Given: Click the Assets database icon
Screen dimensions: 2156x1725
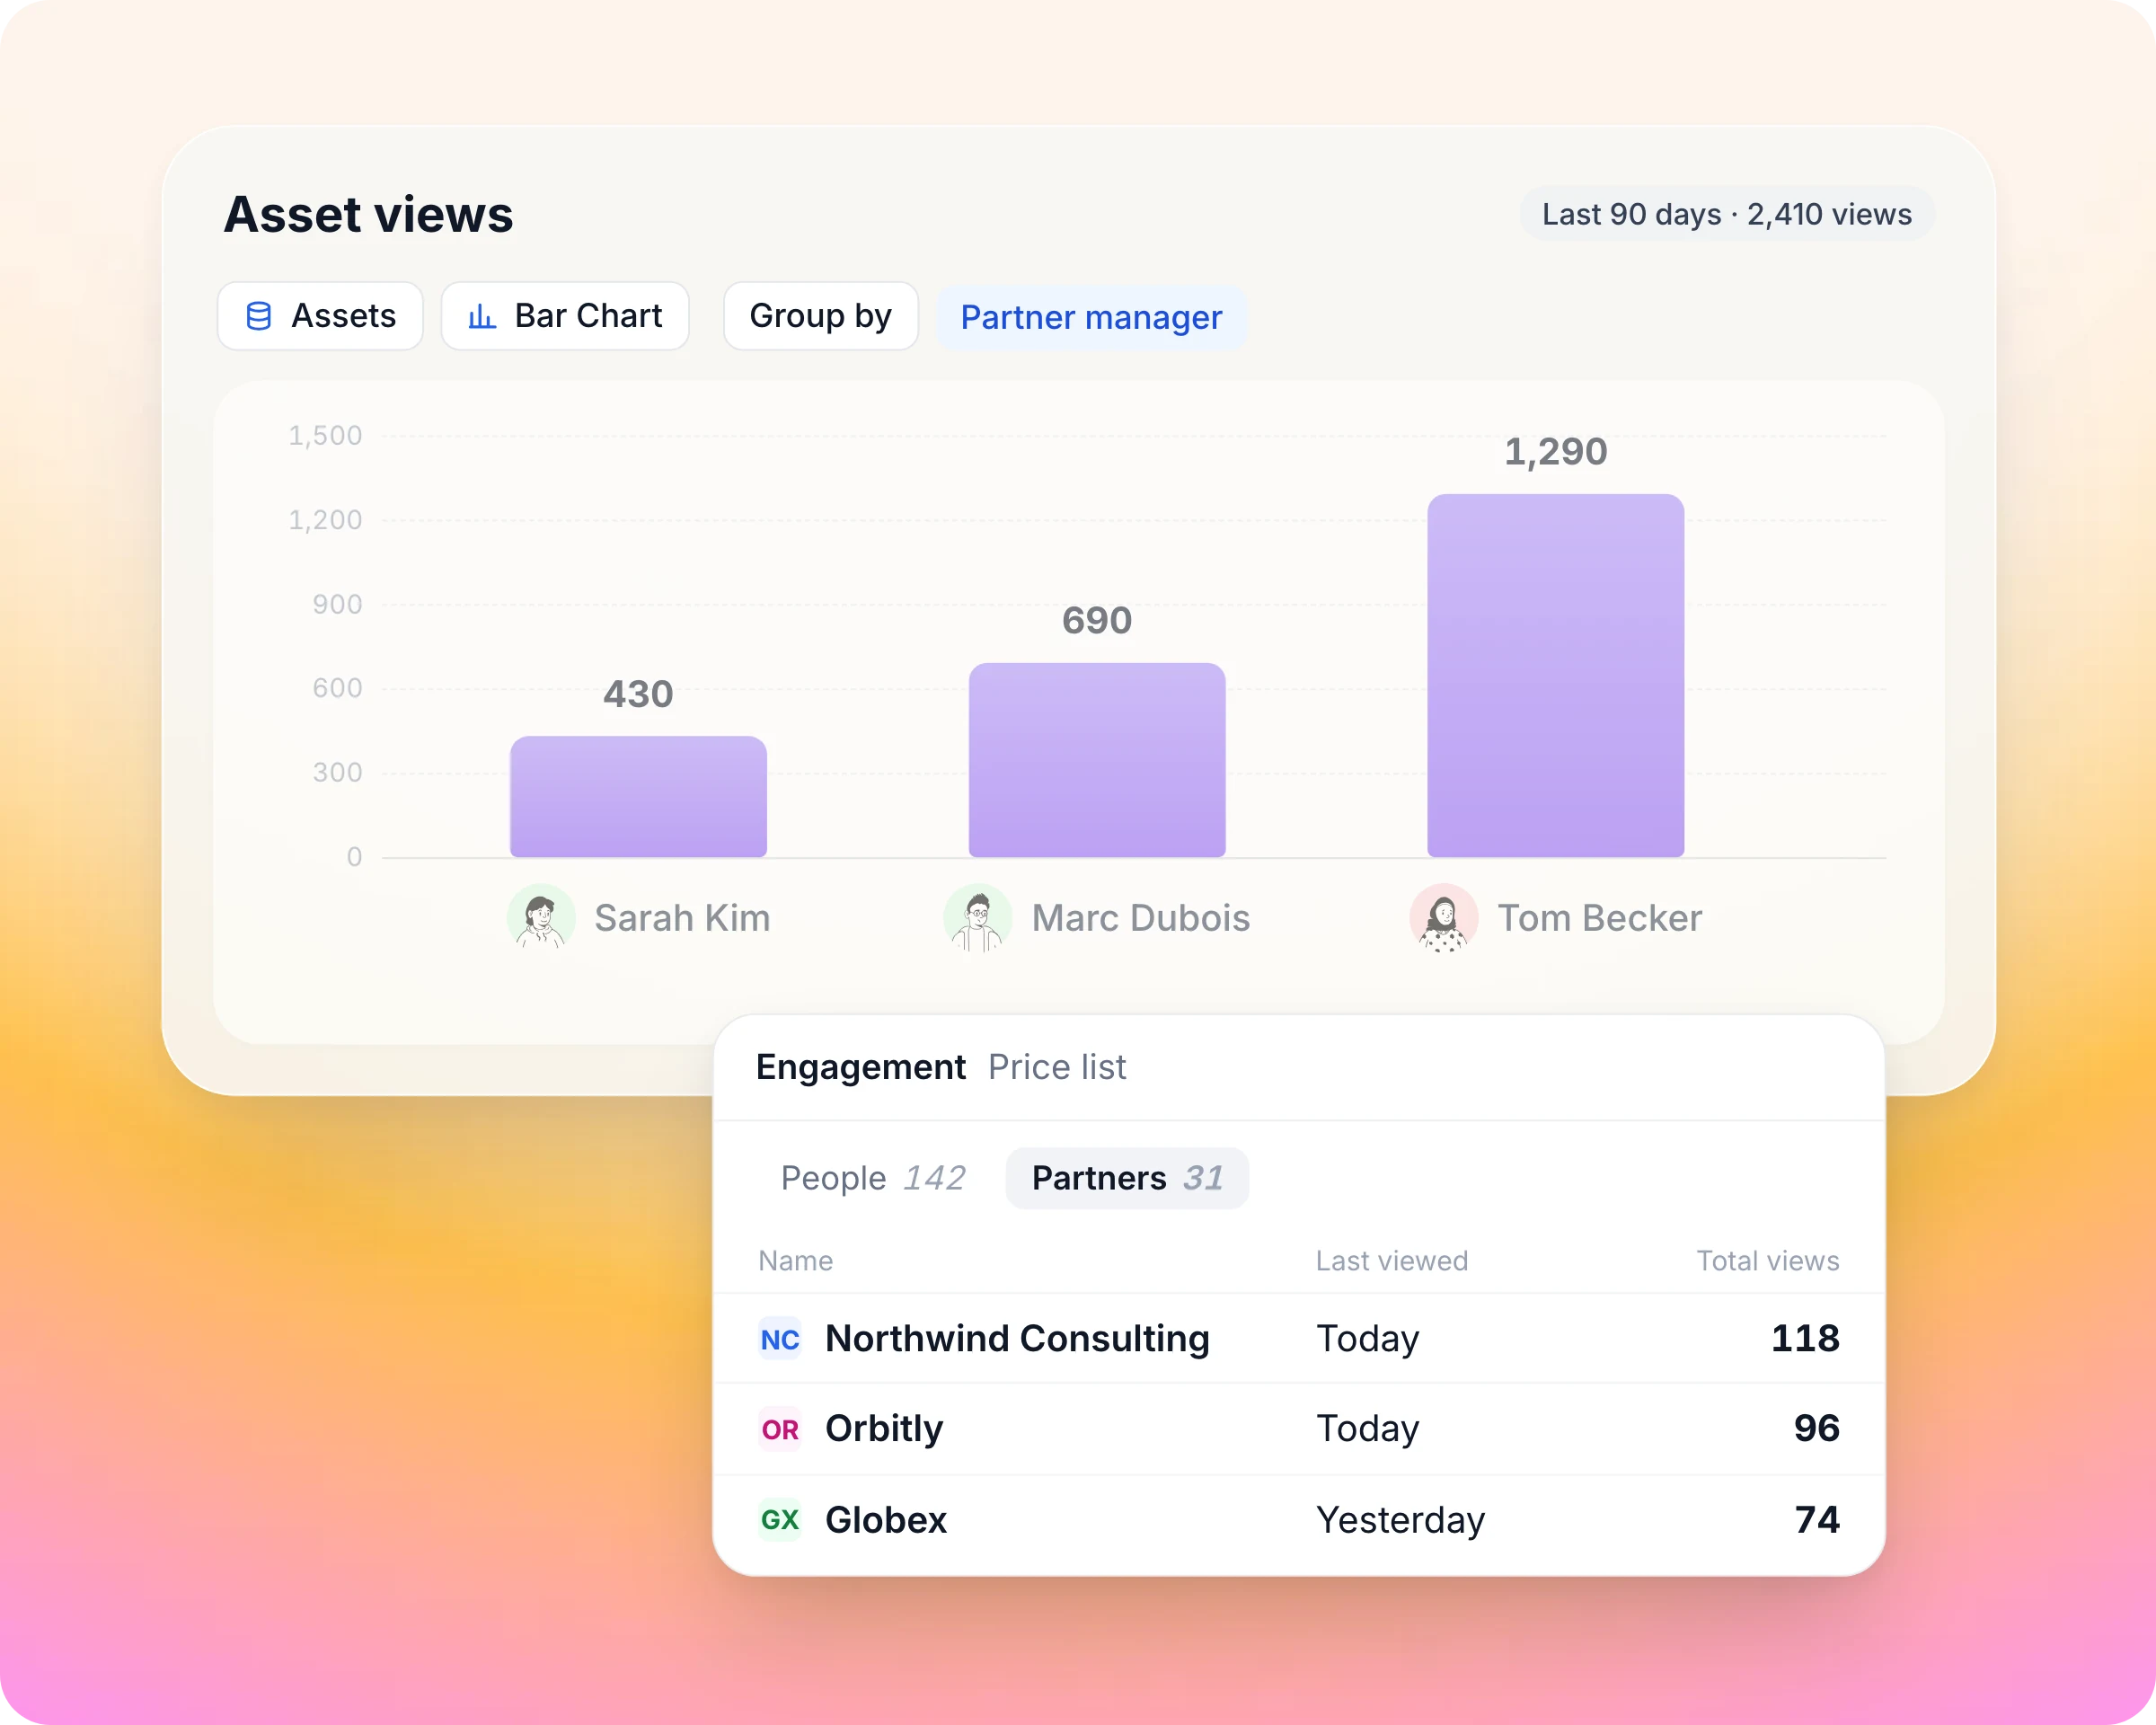Looking at the screenshot, I should (259, 316).
